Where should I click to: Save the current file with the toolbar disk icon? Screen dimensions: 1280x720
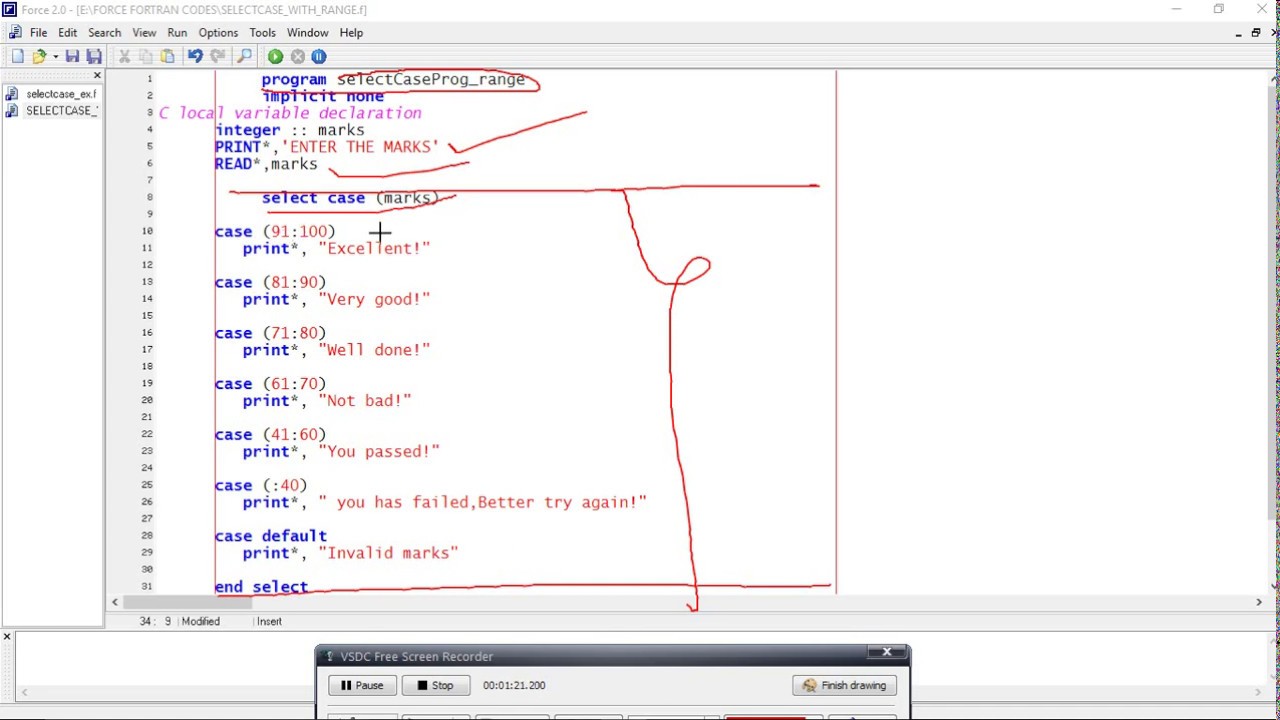tap(72, 57)
